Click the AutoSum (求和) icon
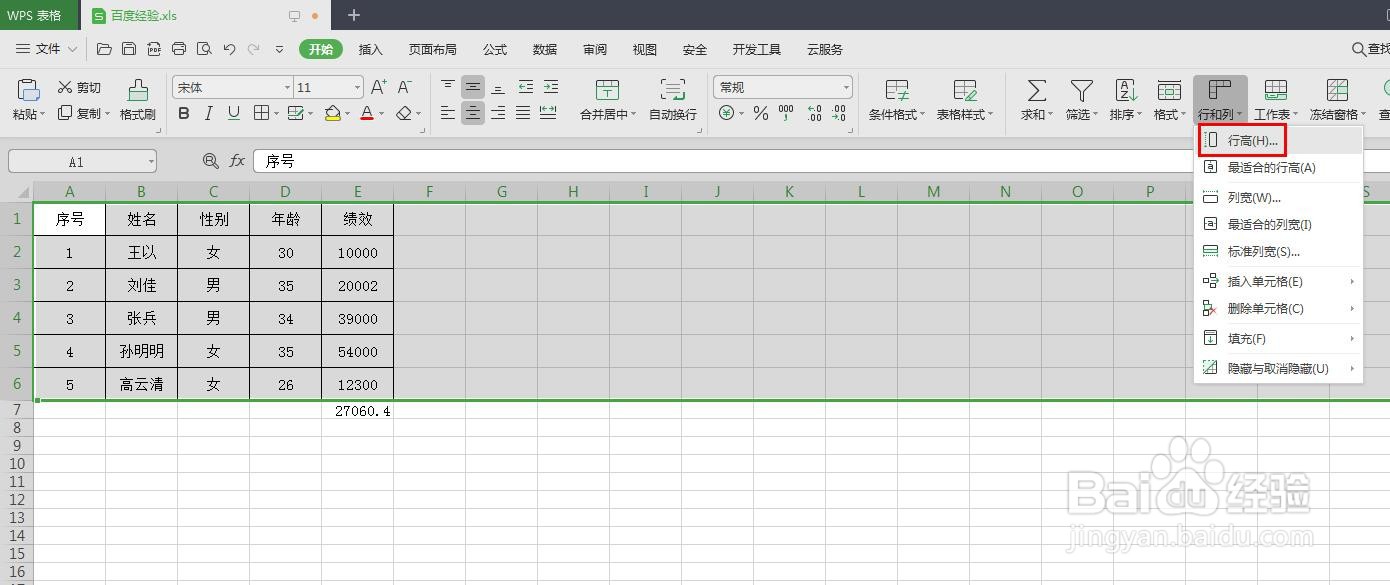The height and width of the screenshot is (585, 1390). click(1035, 98)
